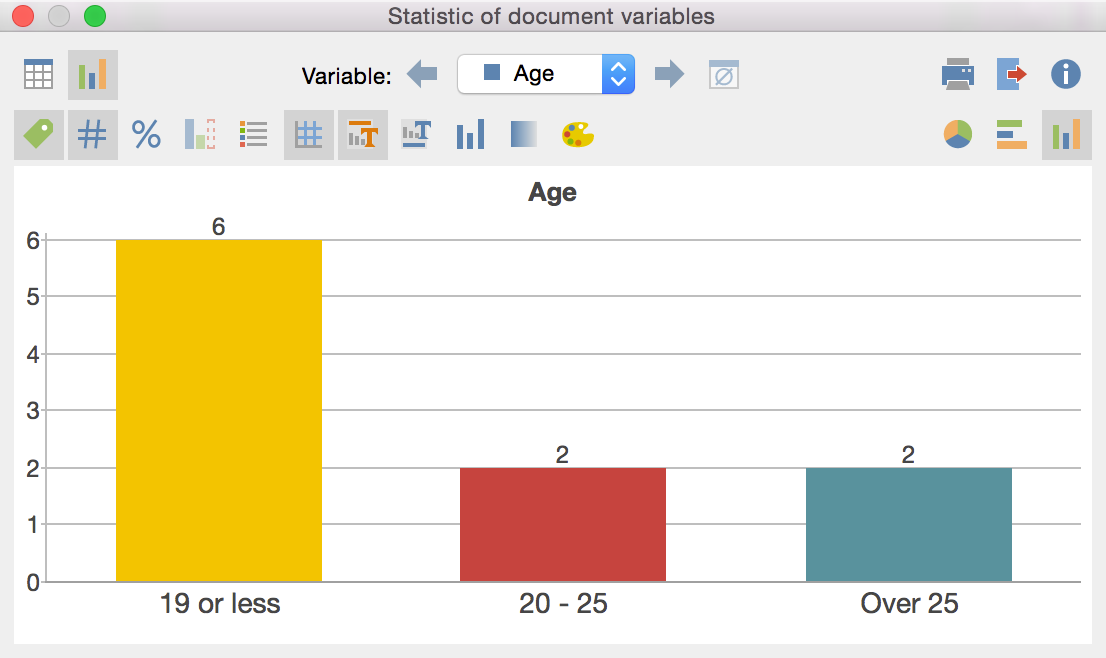Toggle display of missing values

click(x=723, y=74)
